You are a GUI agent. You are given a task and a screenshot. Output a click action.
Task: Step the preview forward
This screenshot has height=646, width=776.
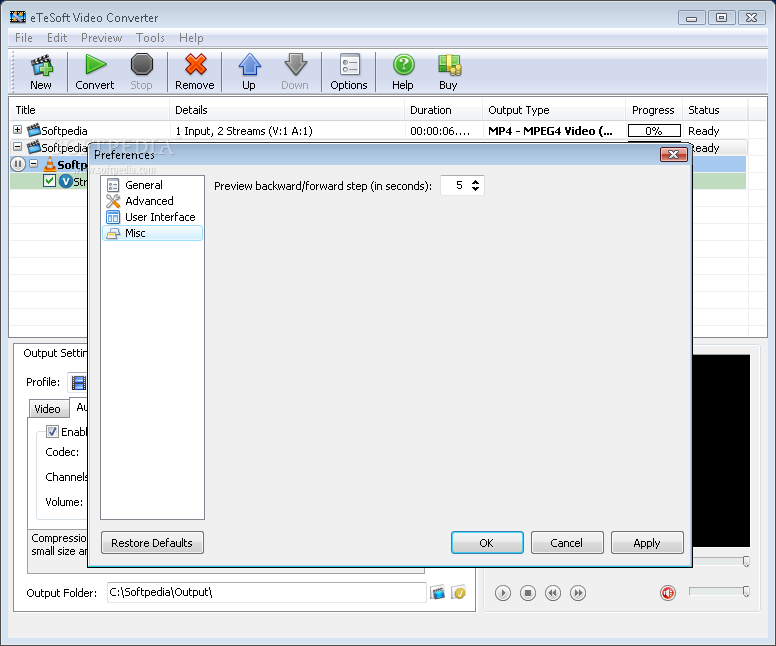click(578, 593)
